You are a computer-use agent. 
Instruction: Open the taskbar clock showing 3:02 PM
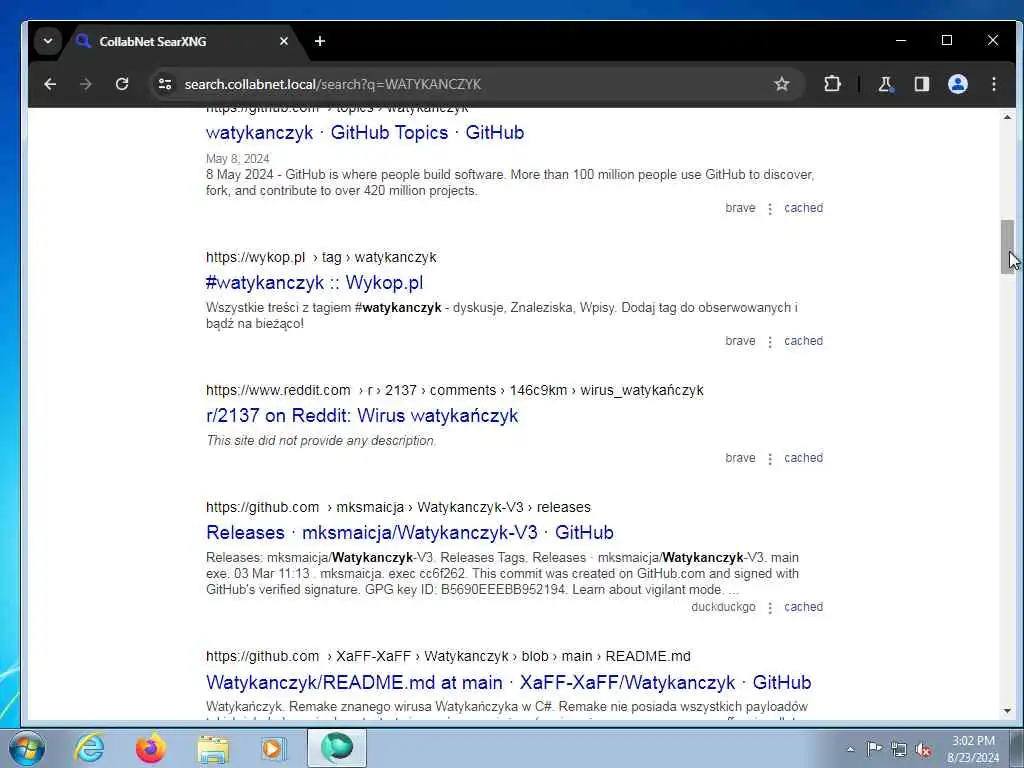coord(973,748)
